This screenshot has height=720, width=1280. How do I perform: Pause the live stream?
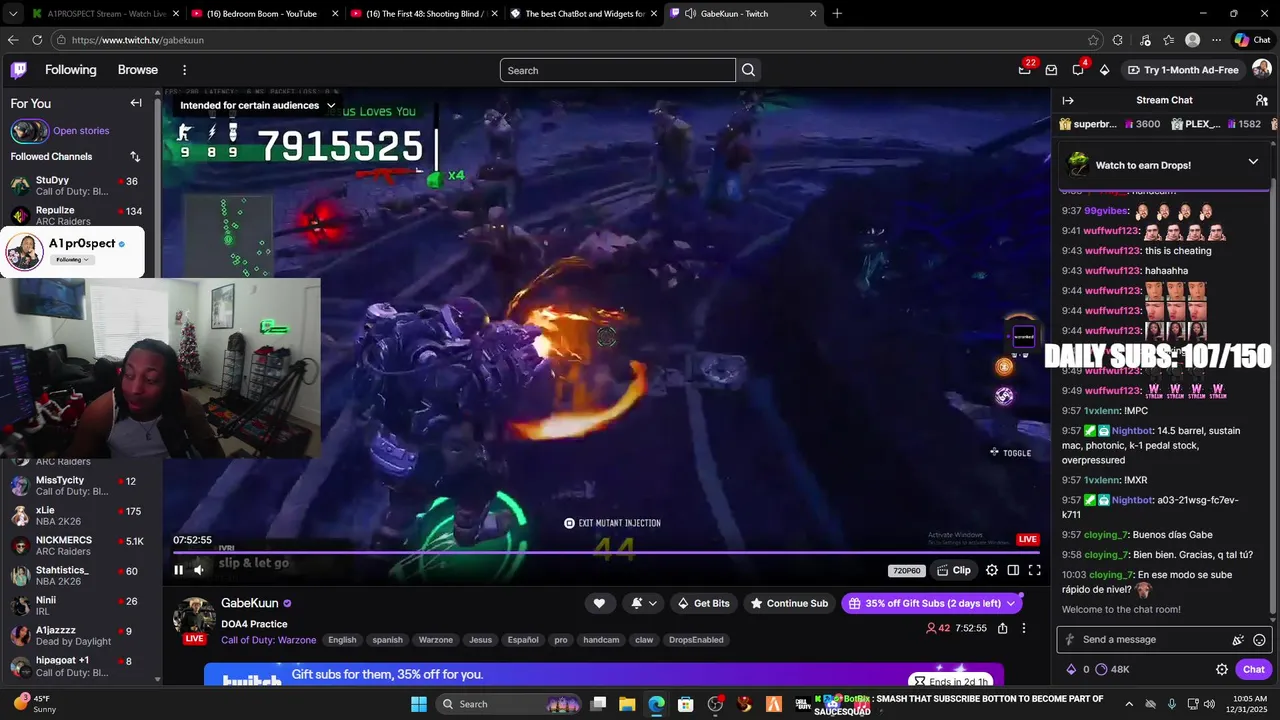click(x=178, y=570)
